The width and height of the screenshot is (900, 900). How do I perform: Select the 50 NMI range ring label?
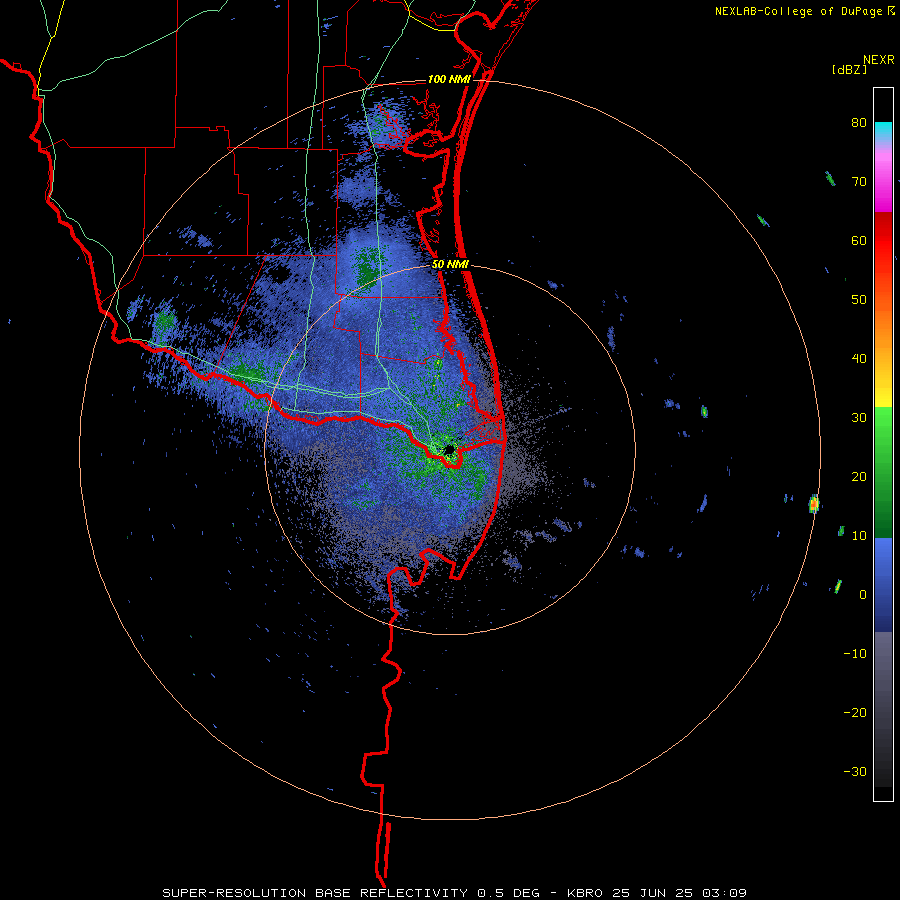450,265
